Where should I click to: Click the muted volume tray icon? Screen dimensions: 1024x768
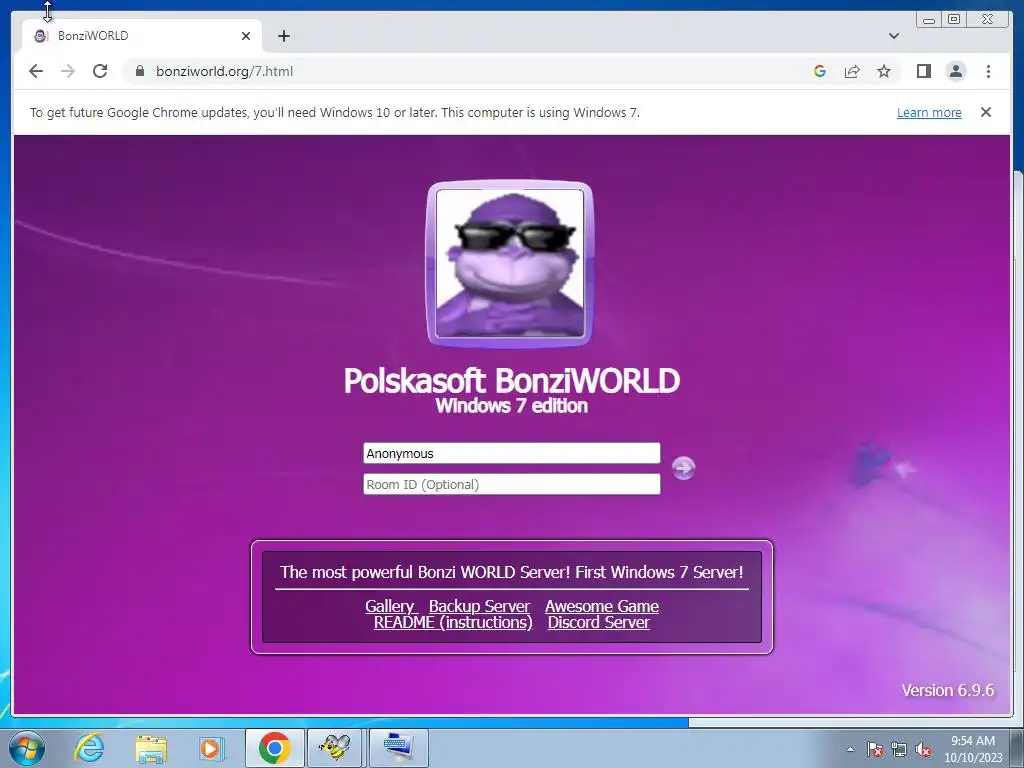[923, 749]
